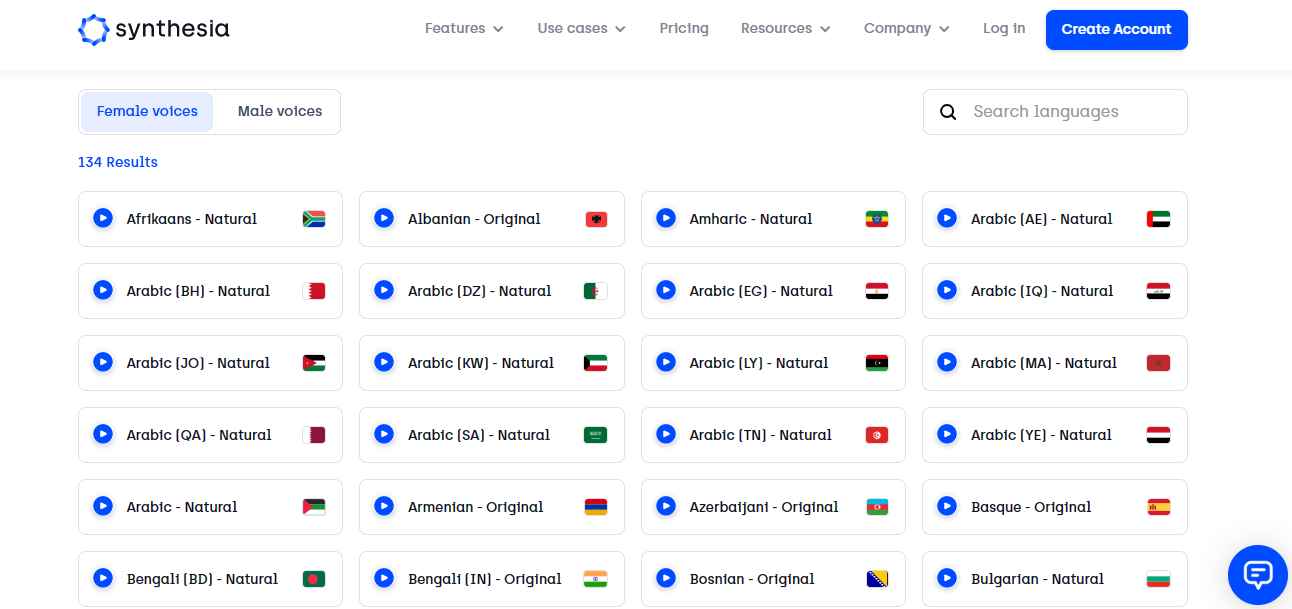Click the search magnifier icon

948,112
